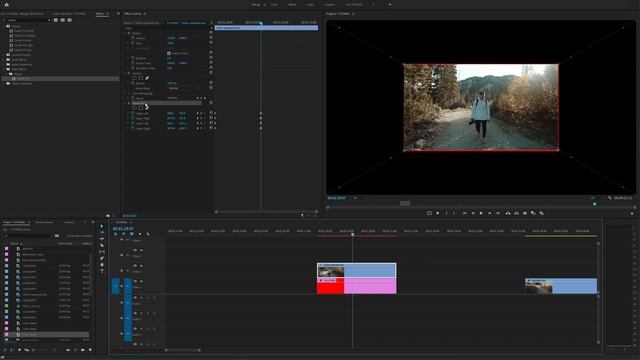Click Mark Out in Program monitor

454,213
